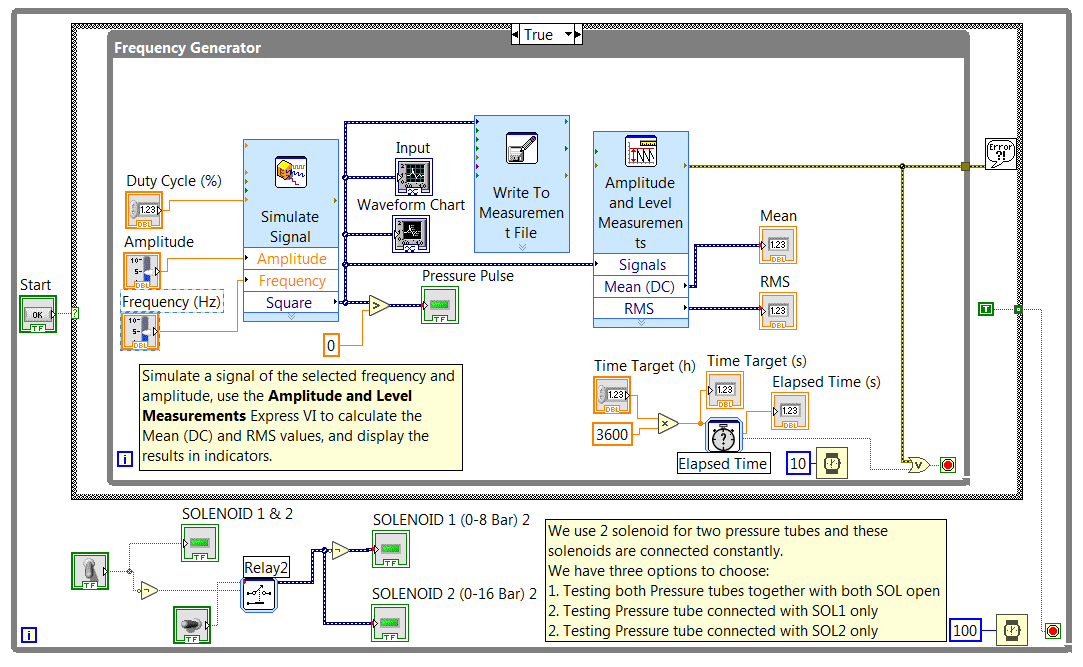Click the Wait timer wired to the 10 constant
This screenshot has height=667, width=1083.
(x=832, y=462)
